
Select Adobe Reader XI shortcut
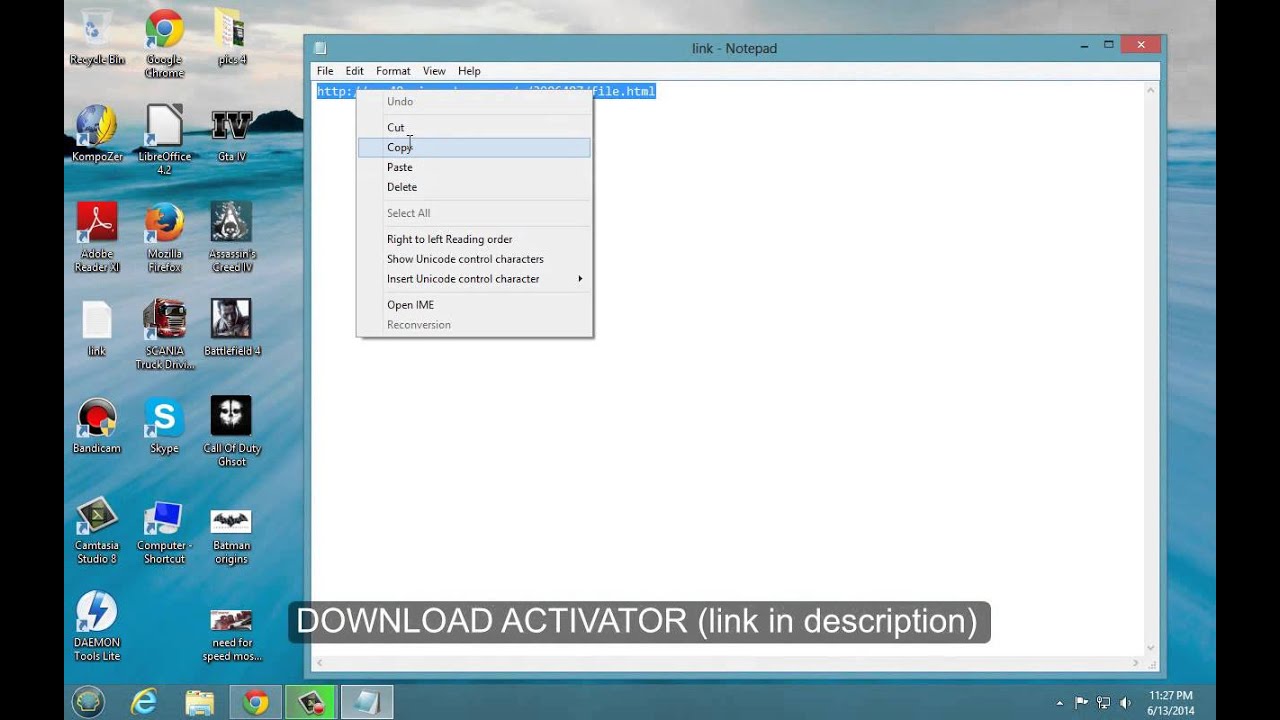pyautogui.click(x=97, y=238)
